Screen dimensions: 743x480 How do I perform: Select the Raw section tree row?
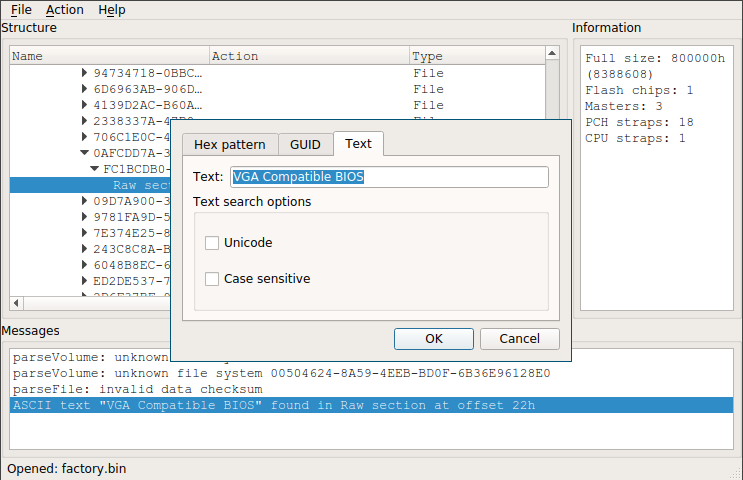coord(90,185)
